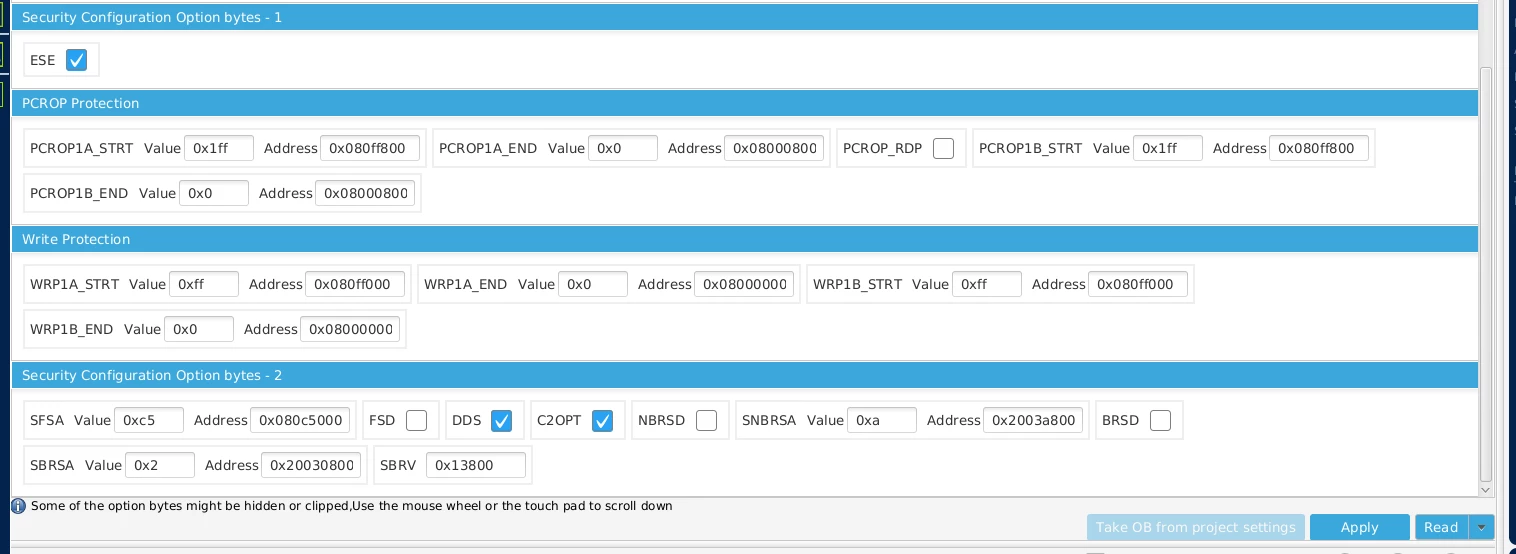Screen dimensions: 1516x554
Task: Click SNBRSA address field 0x2003a800
Action: [1033, 420]
